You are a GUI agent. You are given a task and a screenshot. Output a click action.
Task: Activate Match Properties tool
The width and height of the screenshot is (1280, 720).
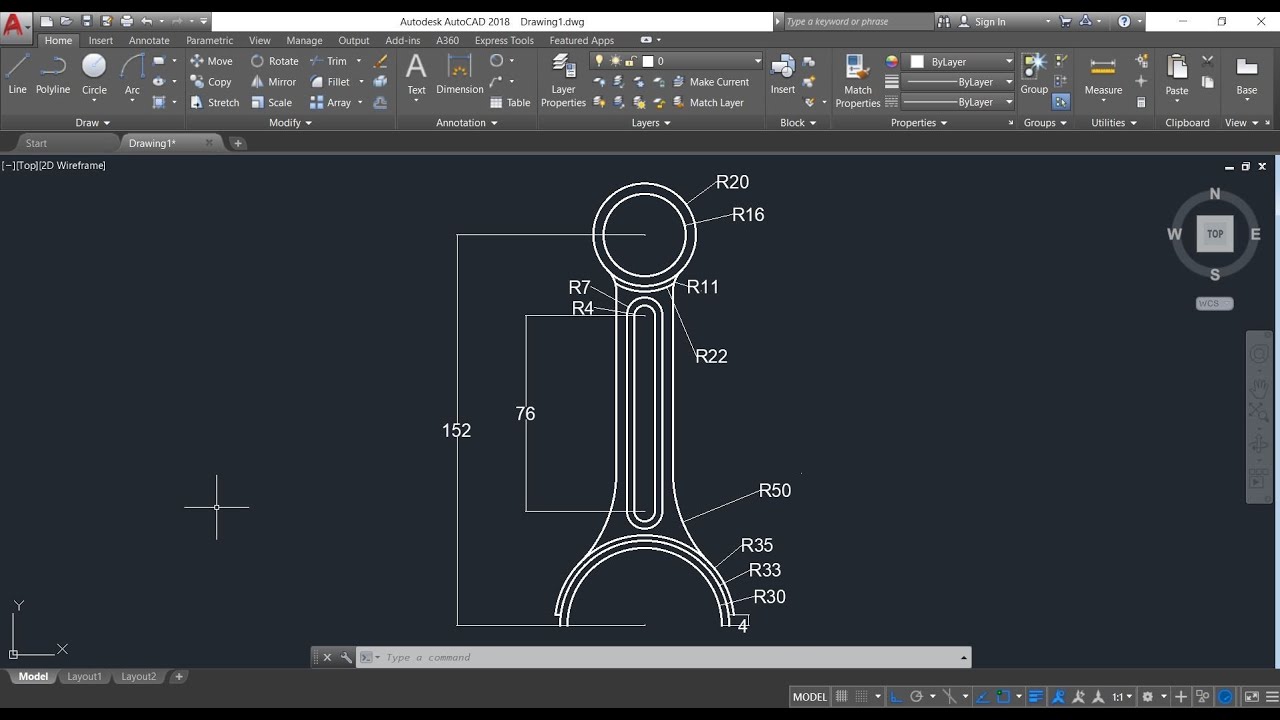[x=857, y=80]
